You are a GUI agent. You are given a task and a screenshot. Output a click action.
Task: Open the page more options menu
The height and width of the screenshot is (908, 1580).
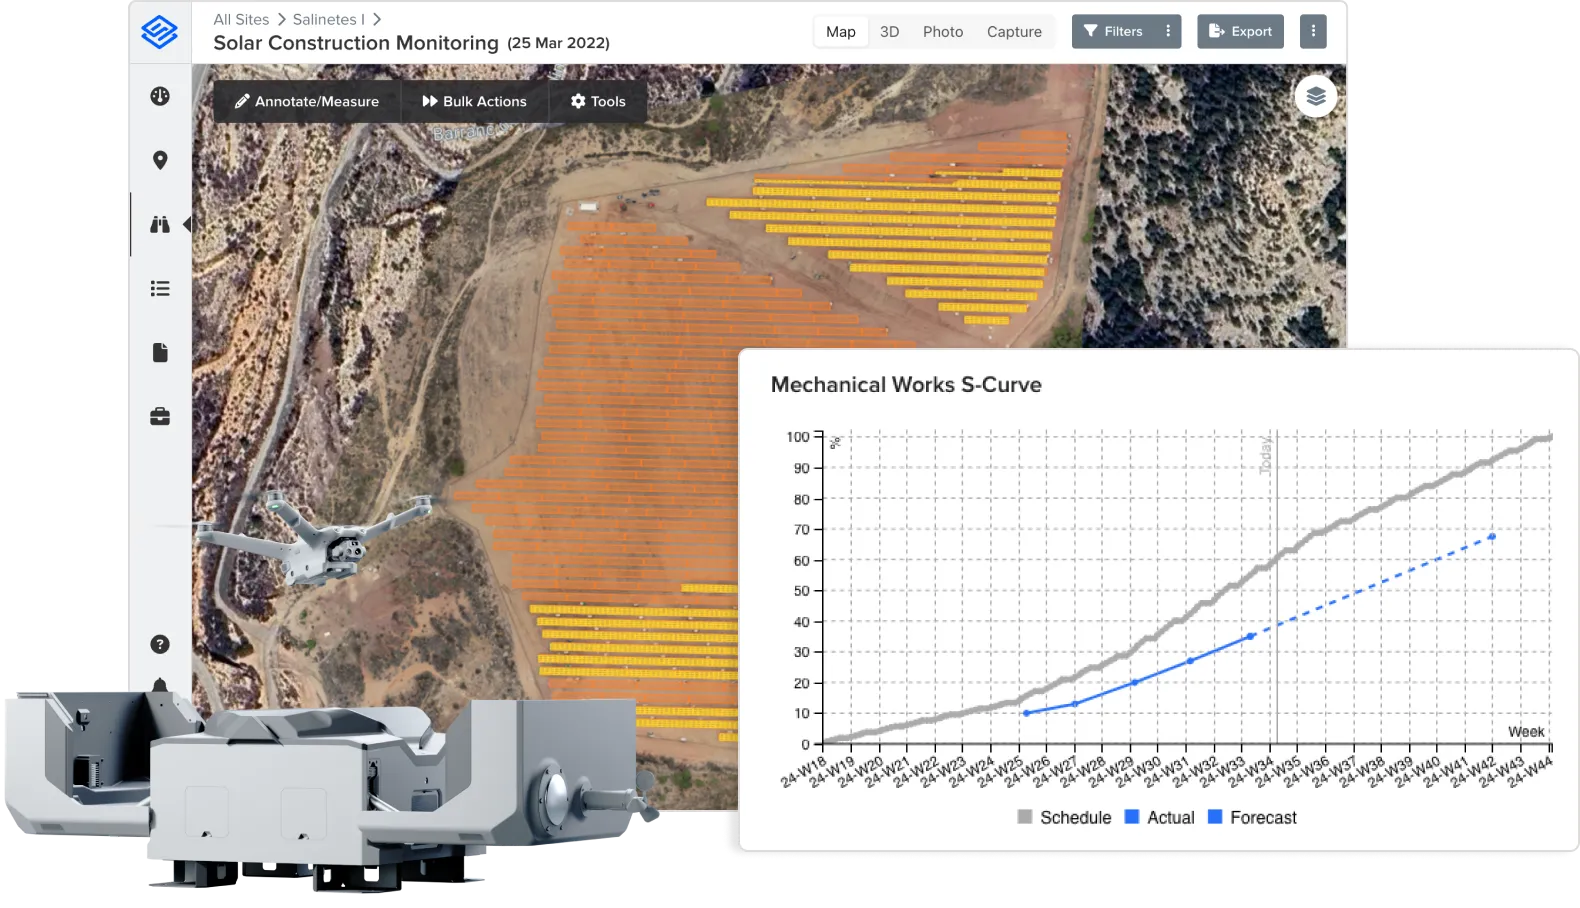tap(1313, 31)
